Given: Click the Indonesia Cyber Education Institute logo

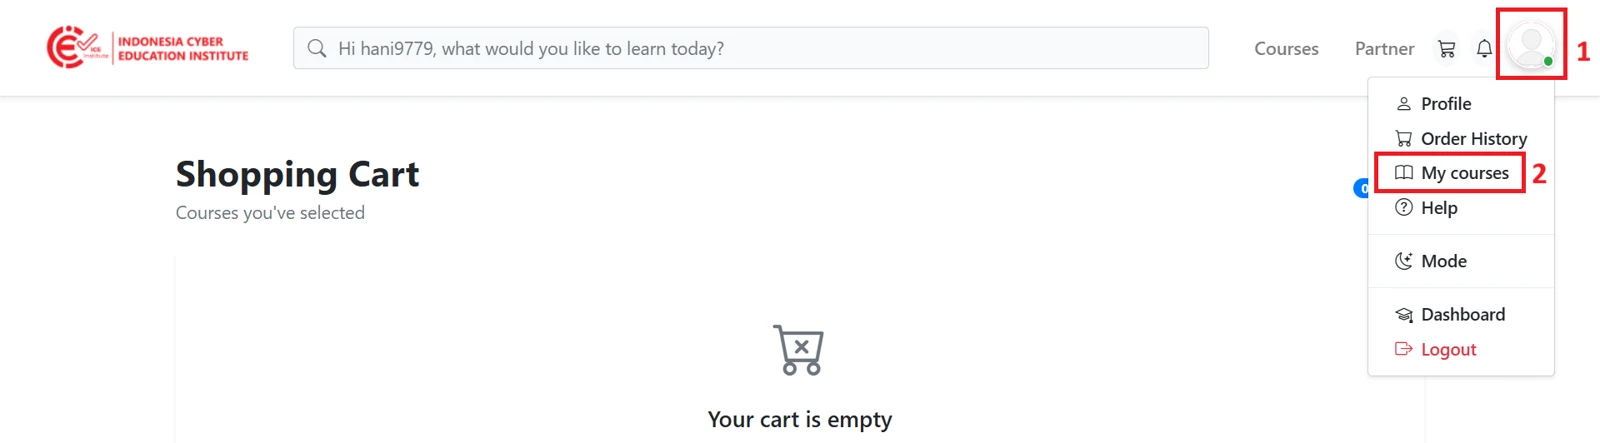Looking at the screenshot, I should point(148,47).
